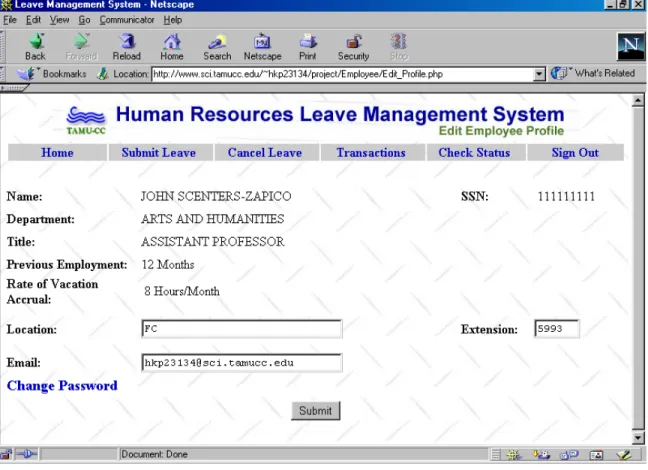648x470 pixels.
Task: Click the TAMU-CC logo
Action: (x=86, y=120)
